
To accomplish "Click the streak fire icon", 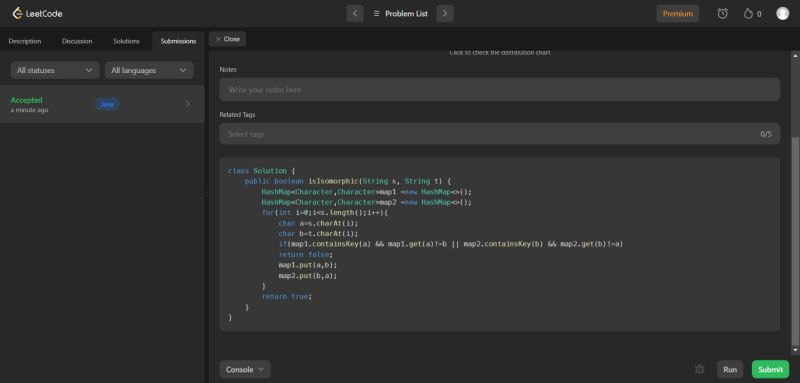I will click(748, 14).
